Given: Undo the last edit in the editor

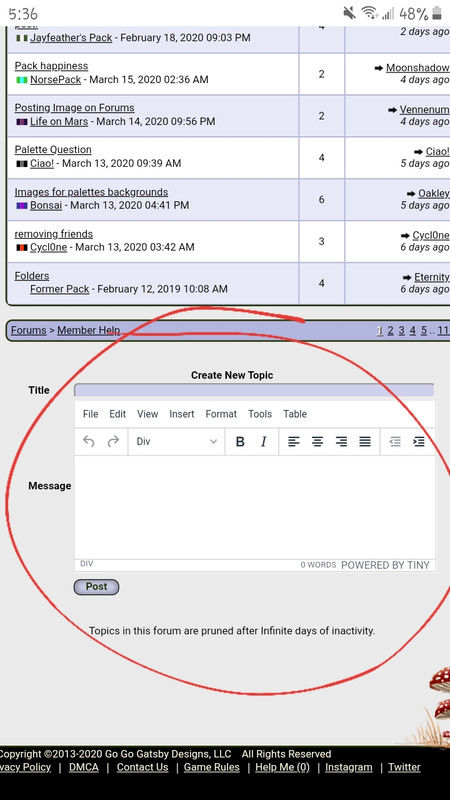Looking at the screenshot, I should pyautogui.click(x=89, y=441).
